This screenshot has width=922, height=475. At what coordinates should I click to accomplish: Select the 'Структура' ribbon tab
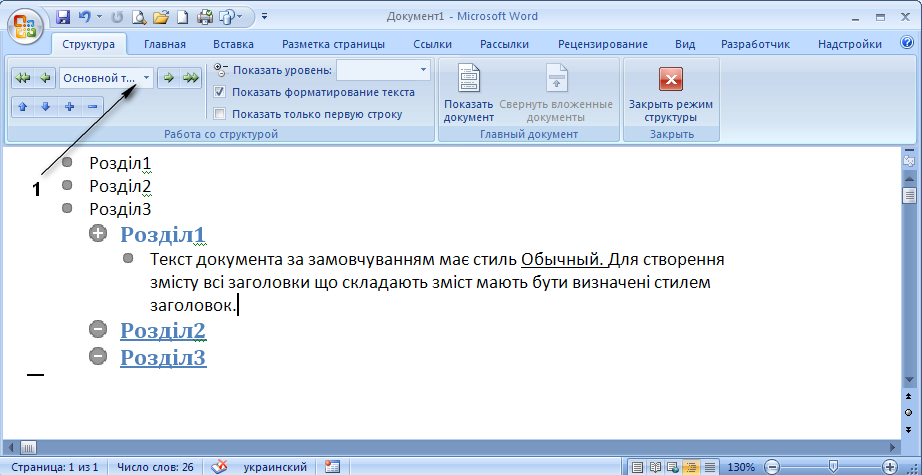89,44
